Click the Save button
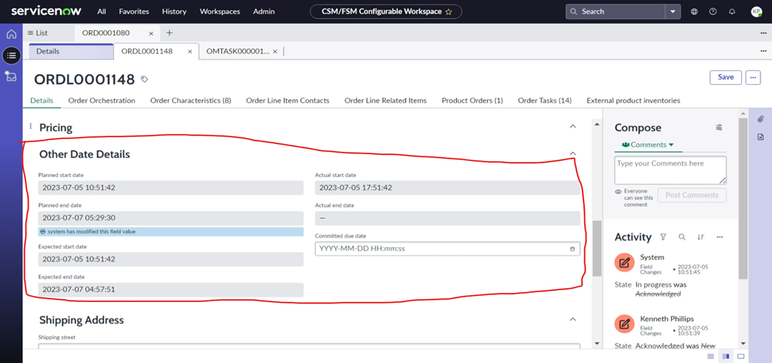 tap(726, 77)
